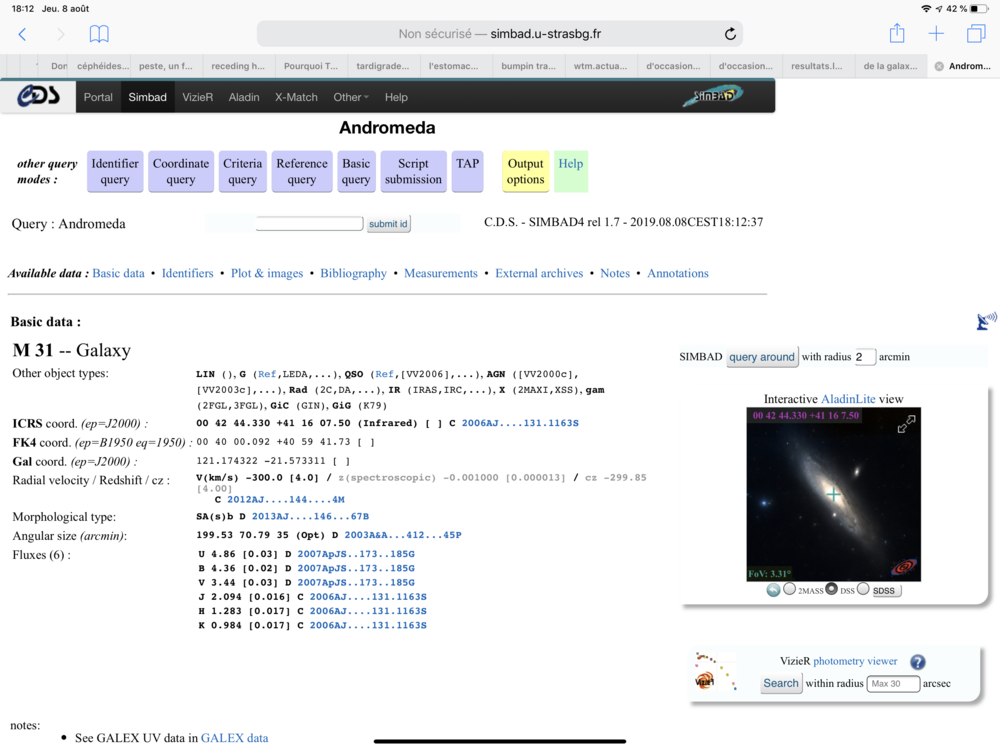Switch to the receding h... browser tab
Viewport: 1000px width, 749px height.
click(239, 66)
